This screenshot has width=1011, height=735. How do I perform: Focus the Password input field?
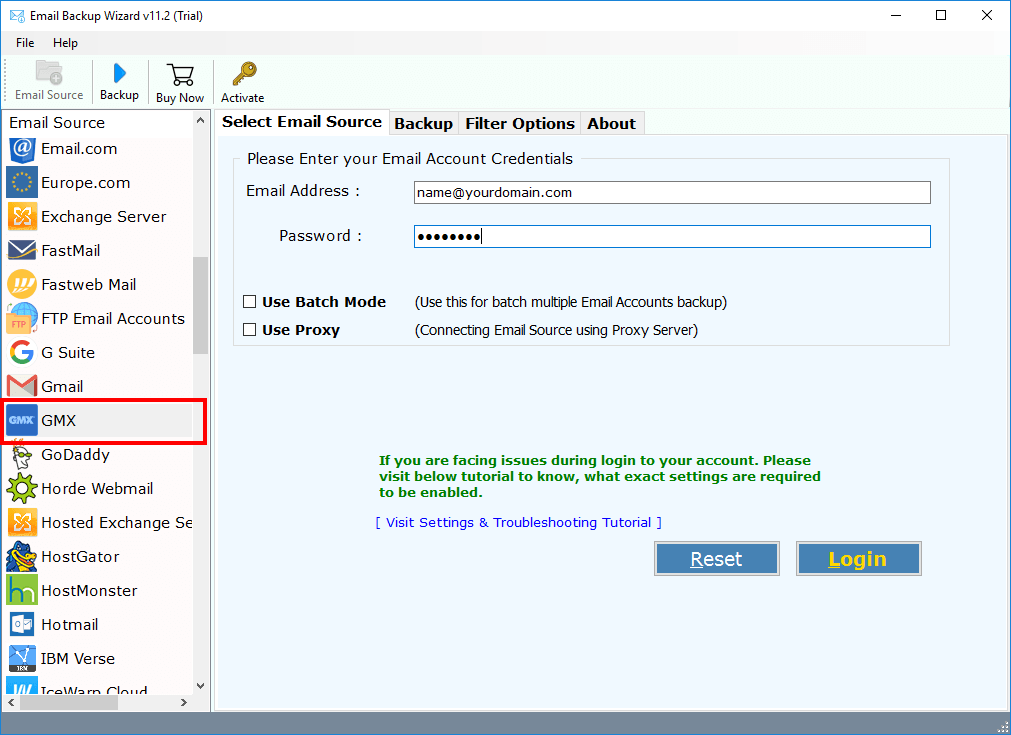pos(672,237)
